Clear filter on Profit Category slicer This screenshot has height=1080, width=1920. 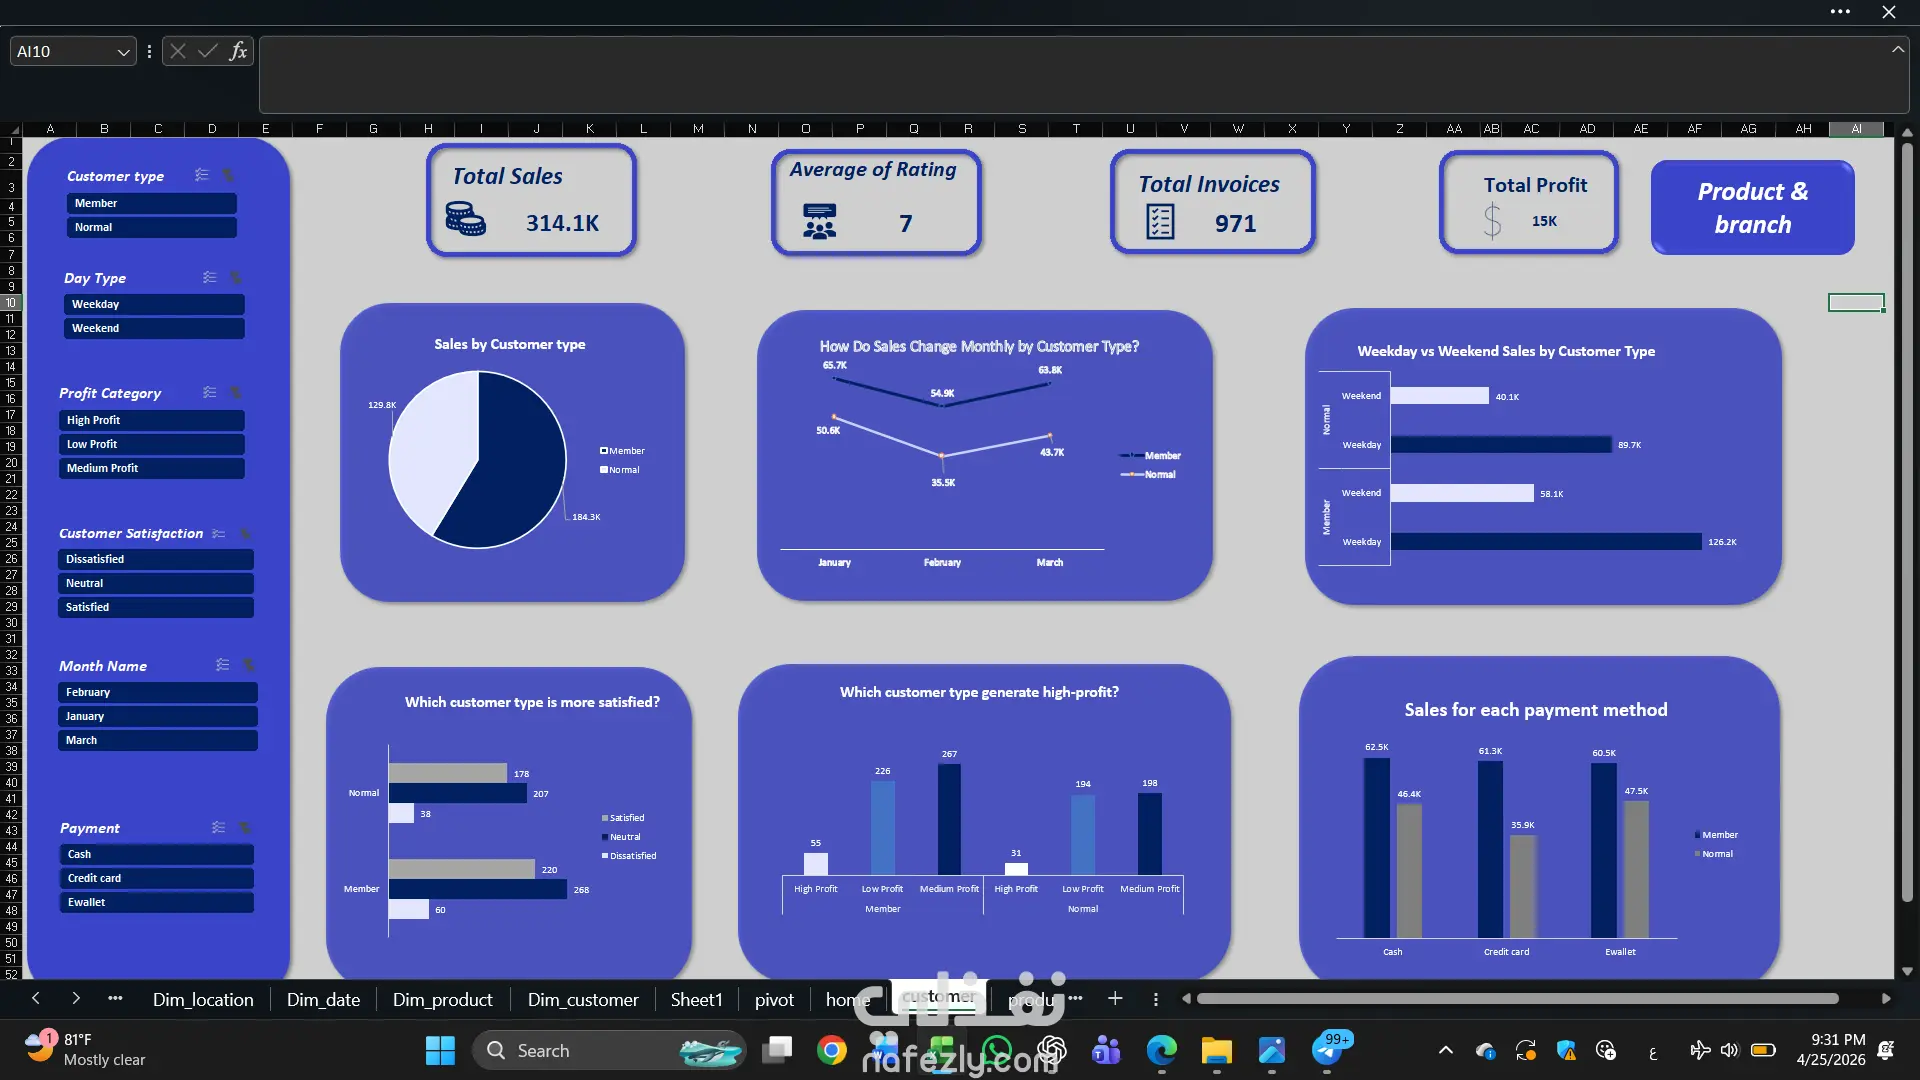coord(236,392)
